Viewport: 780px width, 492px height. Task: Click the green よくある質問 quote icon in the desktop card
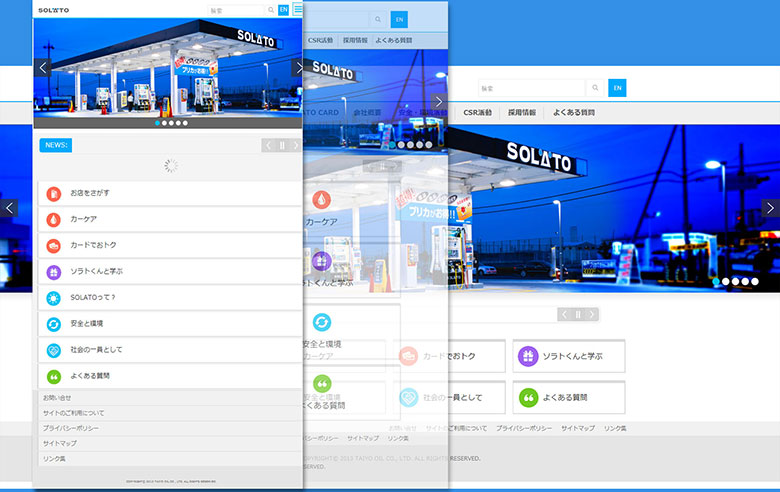tap(528, 397)
